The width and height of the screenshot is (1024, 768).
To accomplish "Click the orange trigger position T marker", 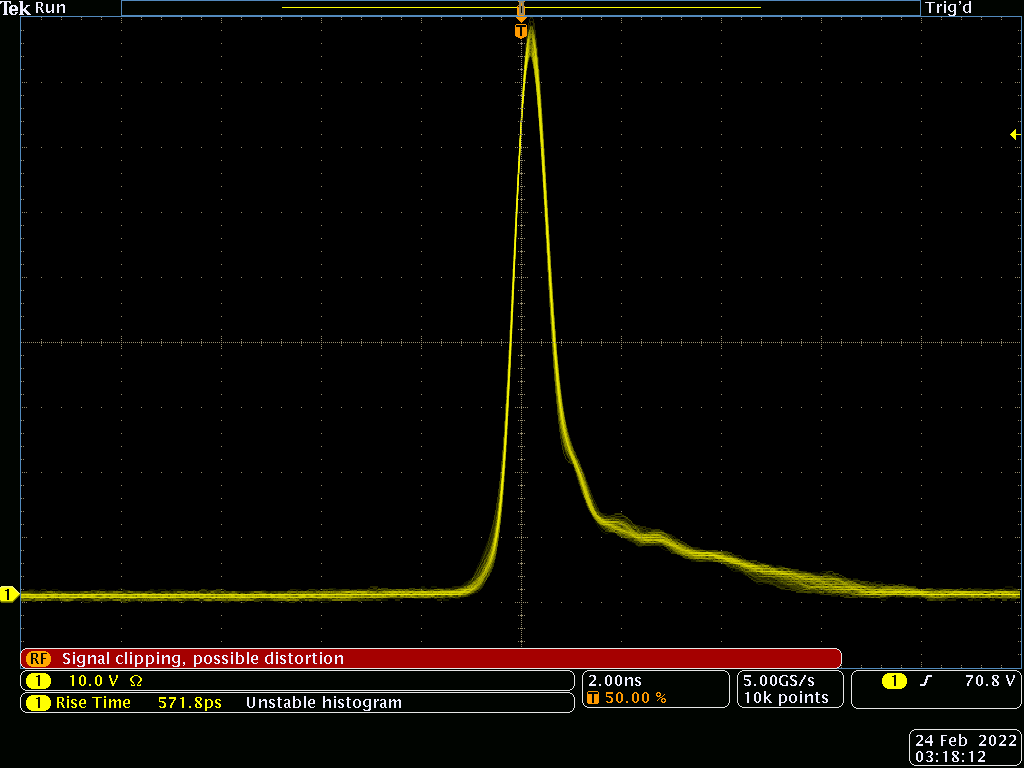I will [520, 31].
